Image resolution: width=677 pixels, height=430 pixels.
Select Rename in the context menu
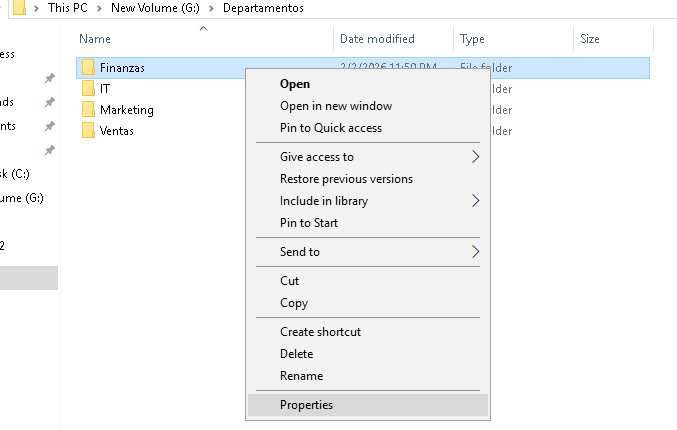point(301,376)
